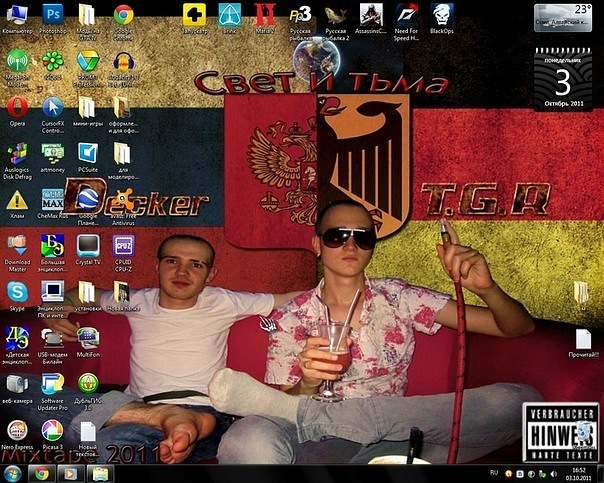Open Chrome from the taskbar
This screenshot has height=483, width=604.
pos(42,472)
